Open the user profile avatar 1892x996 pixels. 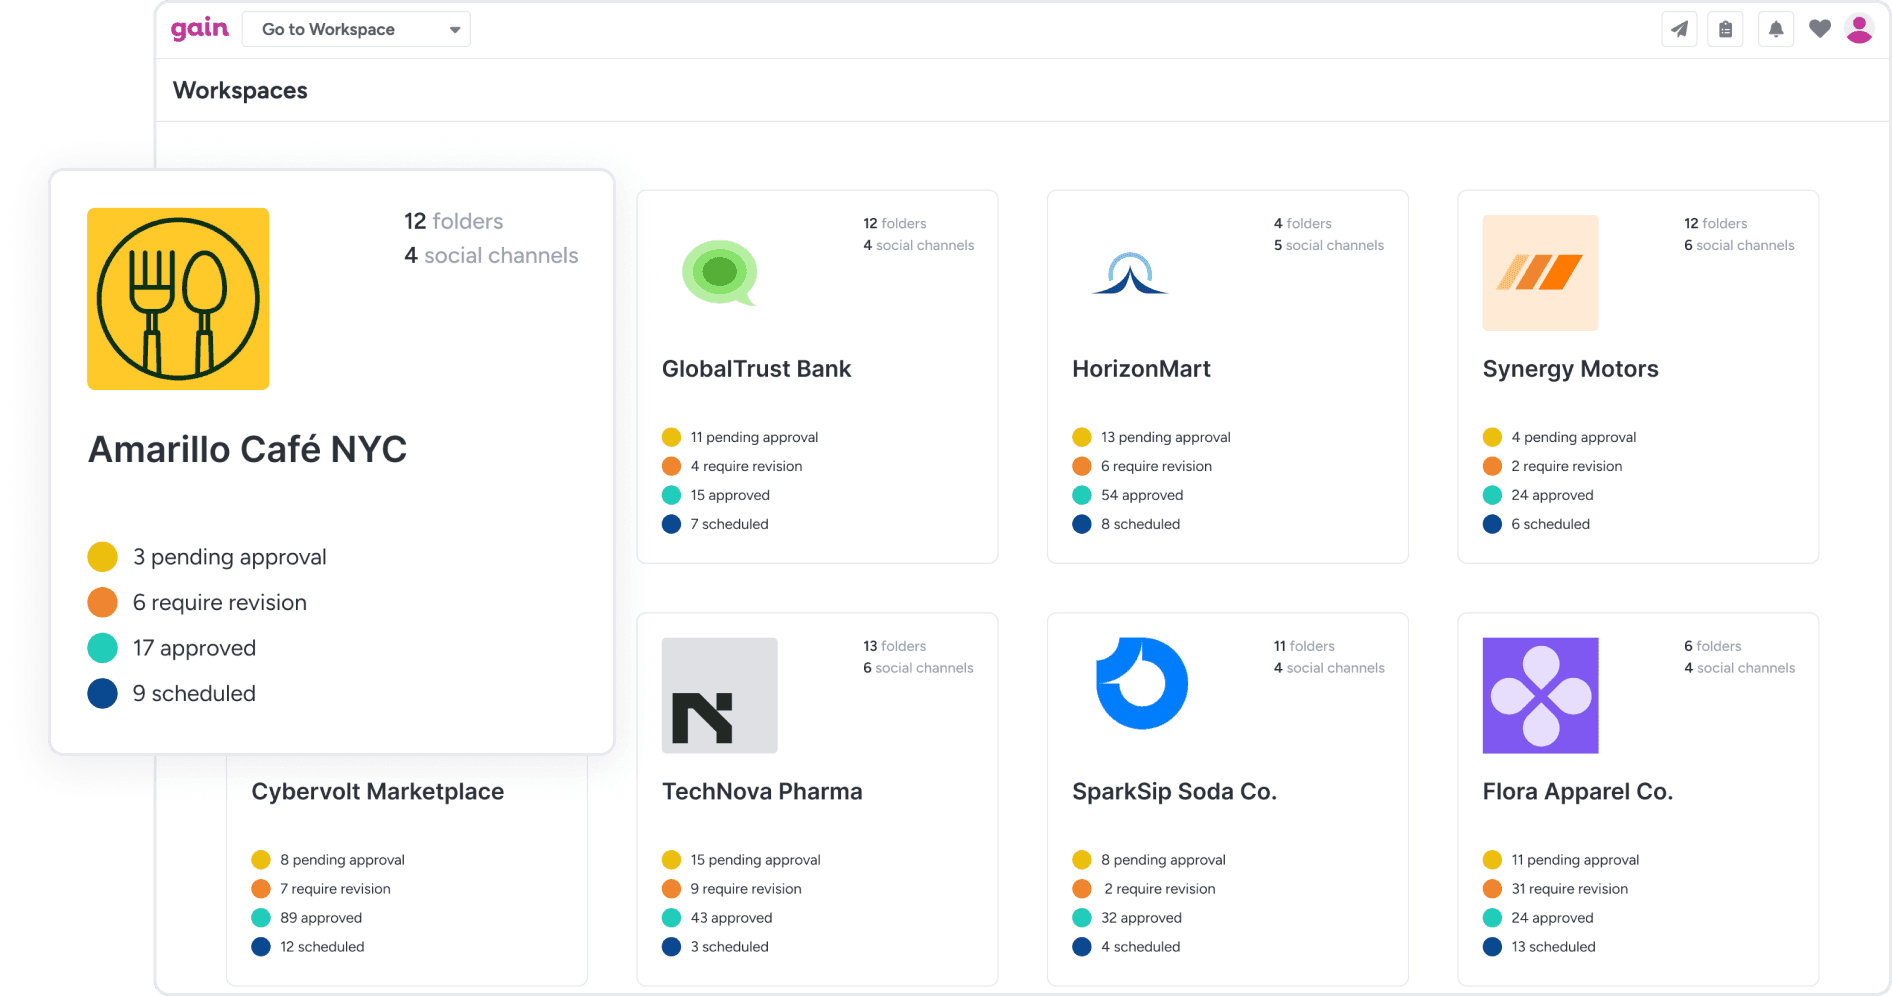click(1859, 29)
